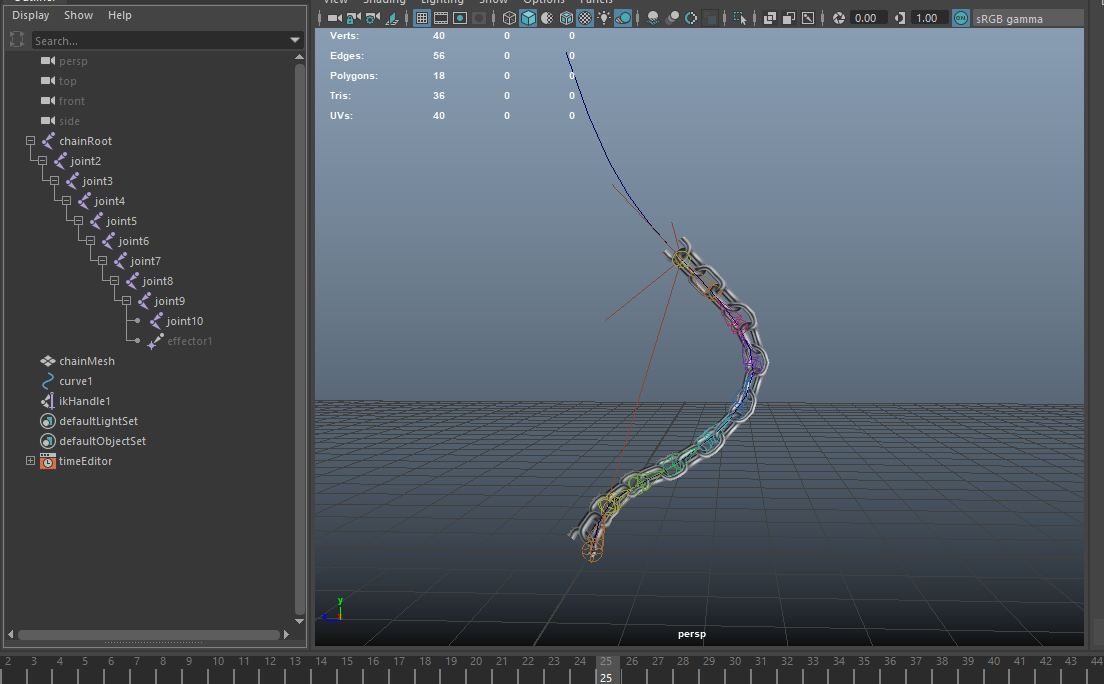
Task: Open Camera Attributes via gear-camera icon
Action: [372, 18]
